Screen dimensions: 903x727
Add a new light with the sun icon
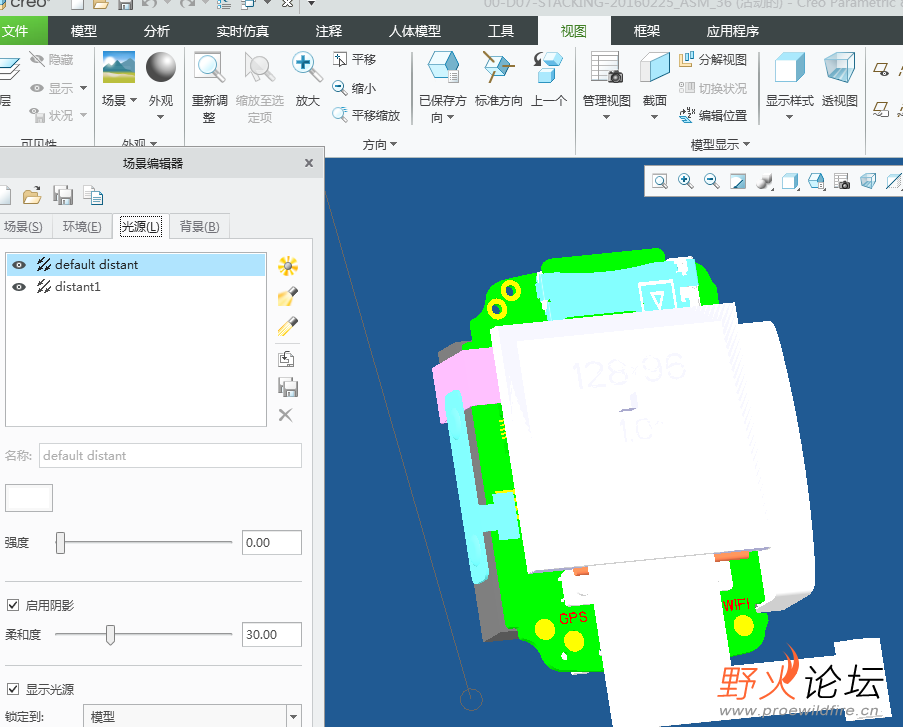coord(288,266)
